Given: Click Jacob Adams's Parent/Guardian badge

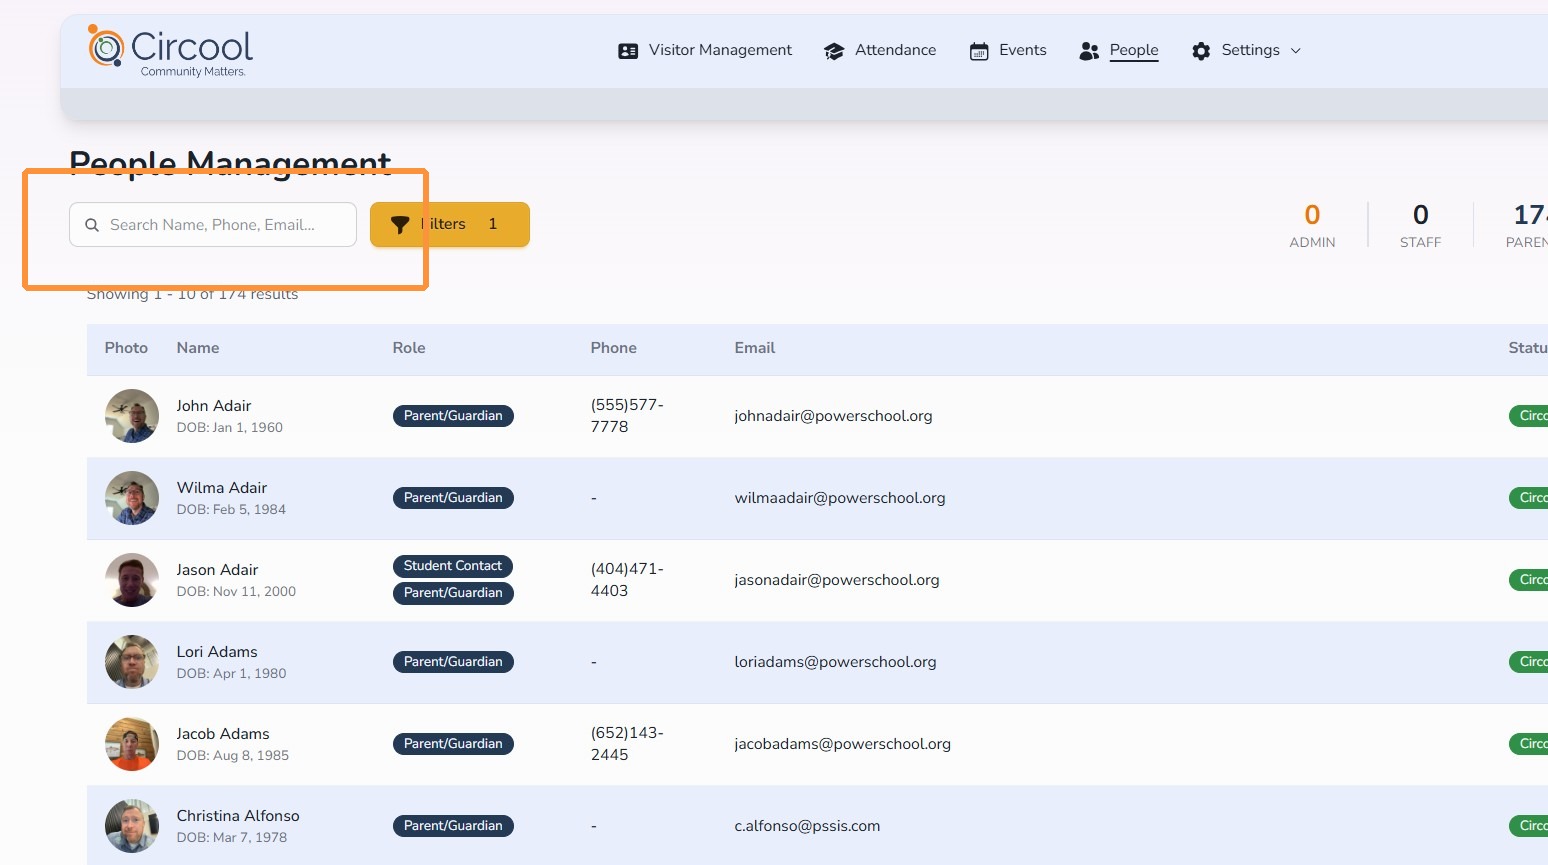Looking at the screenshot, I should [x=453, y=744].
